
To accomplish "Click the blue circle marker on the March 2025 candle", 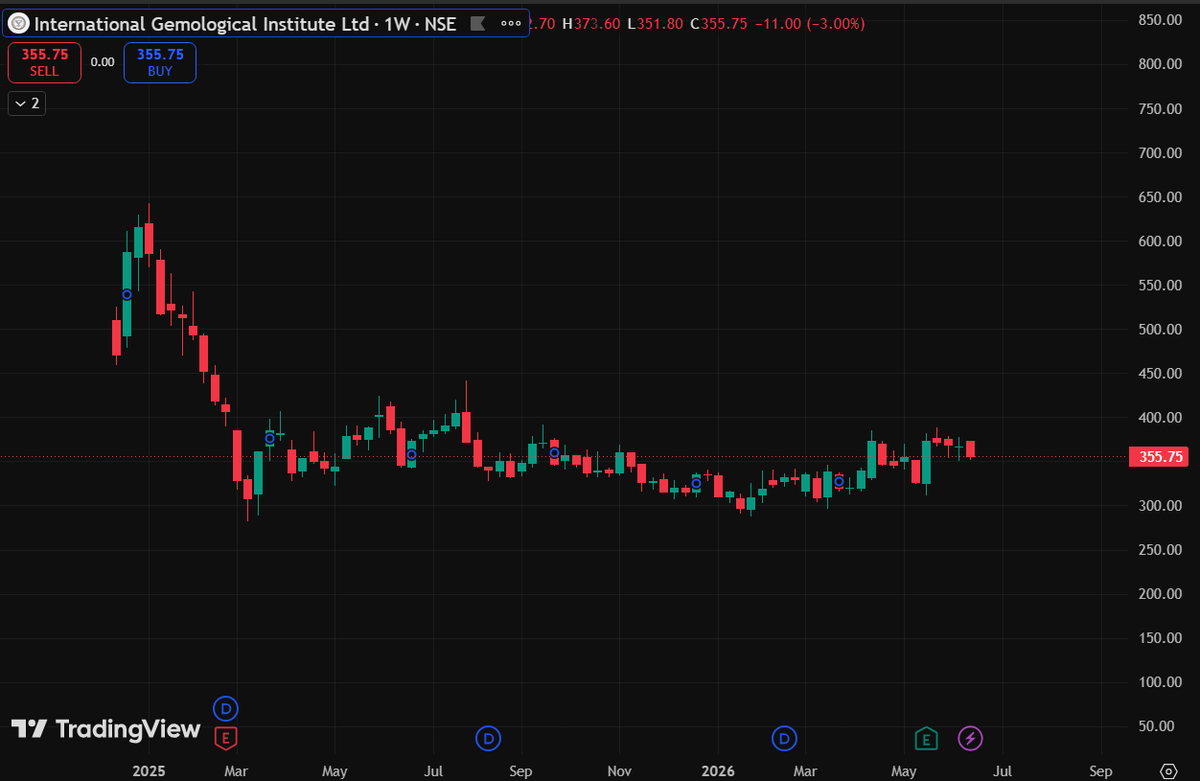I will (270, 438).
